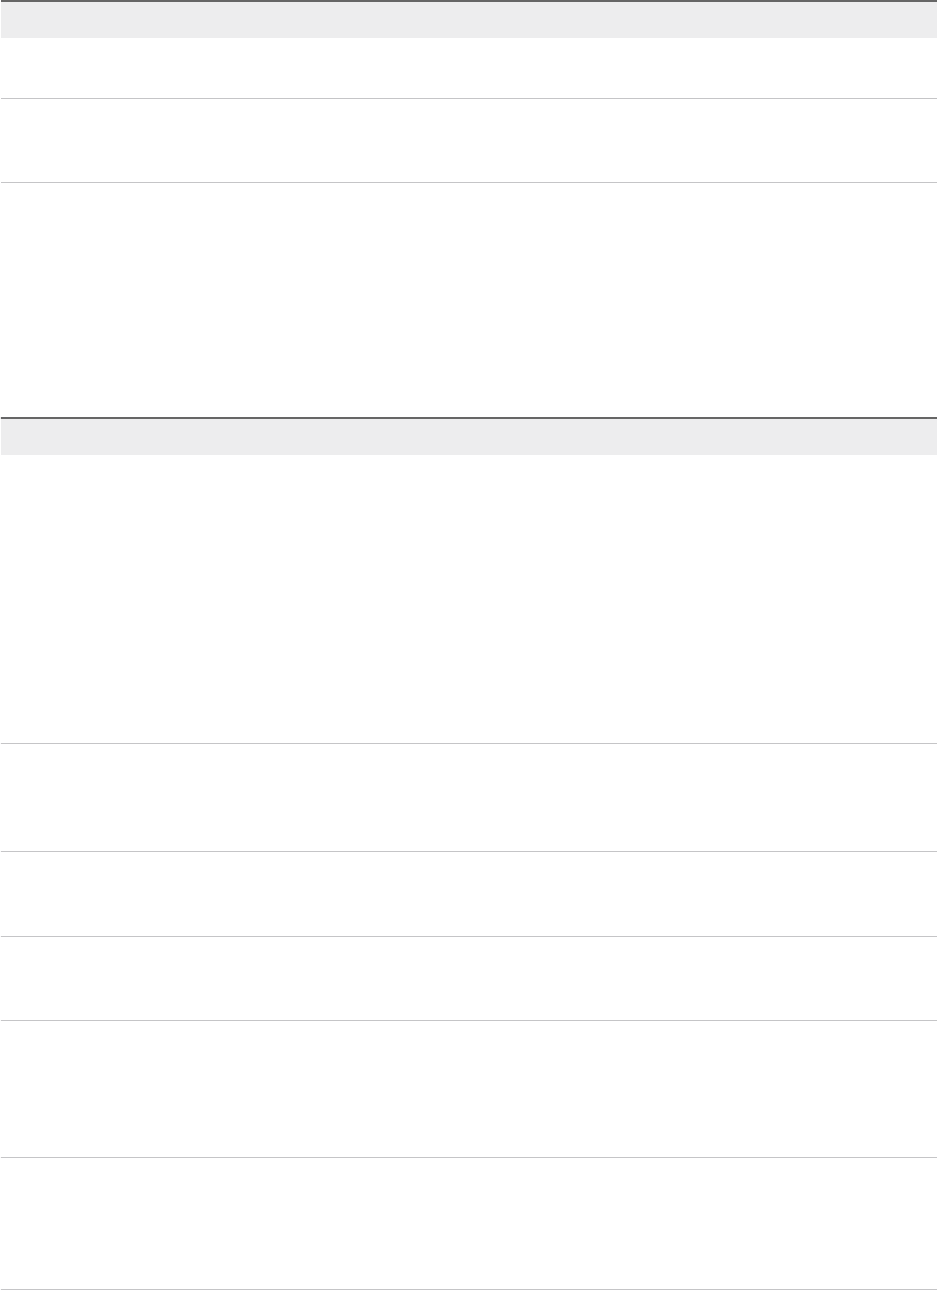937x1290 pixels.
Task: Click divider between lower table's second and third rows
Action: pos(468,851)
